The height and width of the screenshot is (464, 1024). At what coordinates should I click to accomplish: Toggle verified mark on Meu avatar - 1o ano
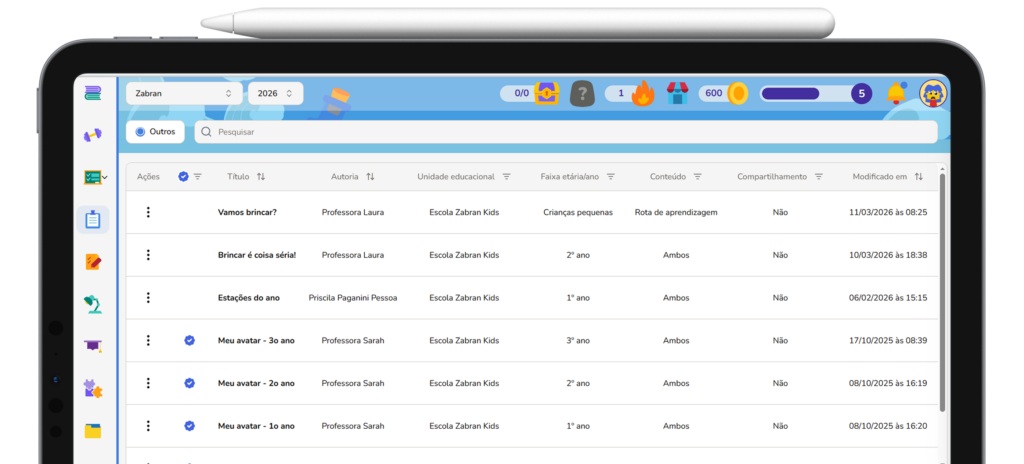point(189,426)
